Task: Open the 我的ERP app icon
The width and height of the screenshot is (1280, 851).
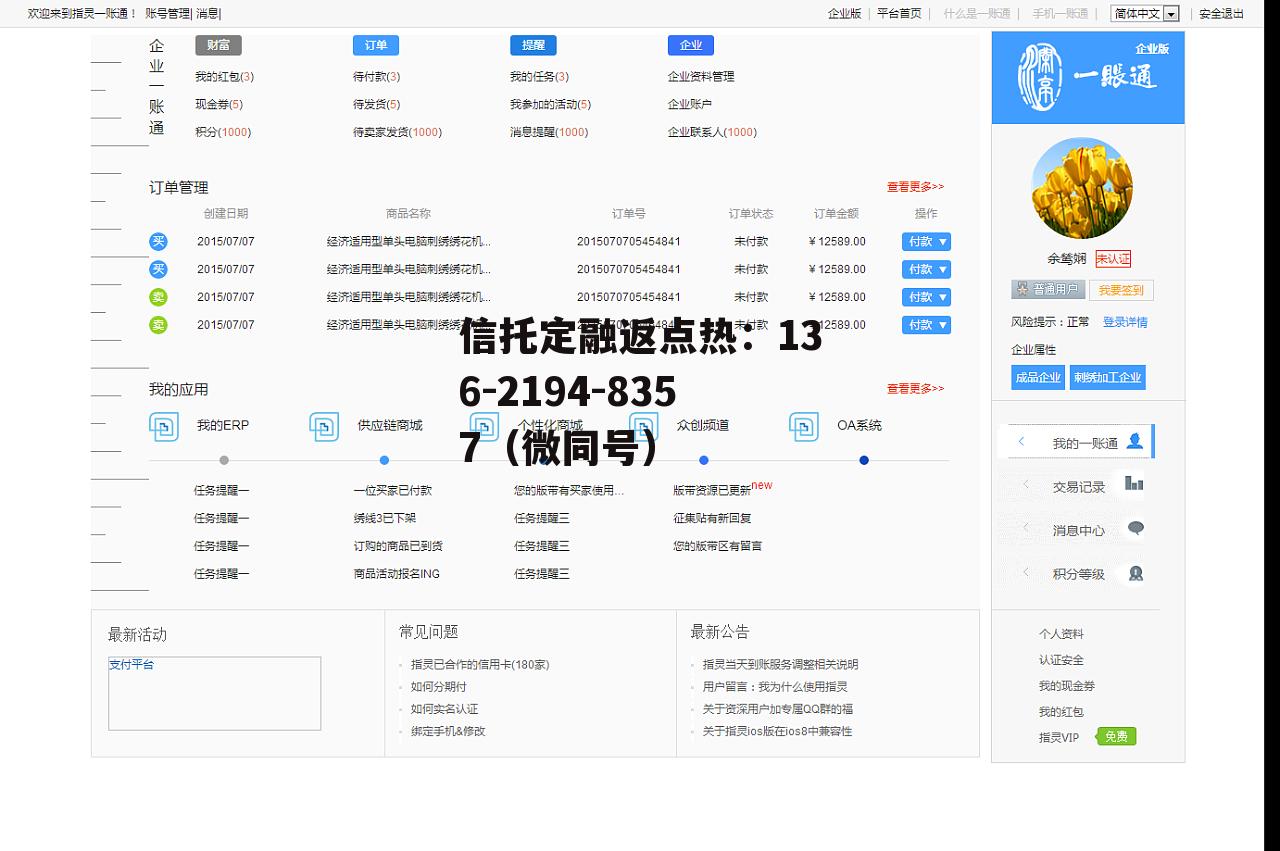Action: tap(164, 427)
